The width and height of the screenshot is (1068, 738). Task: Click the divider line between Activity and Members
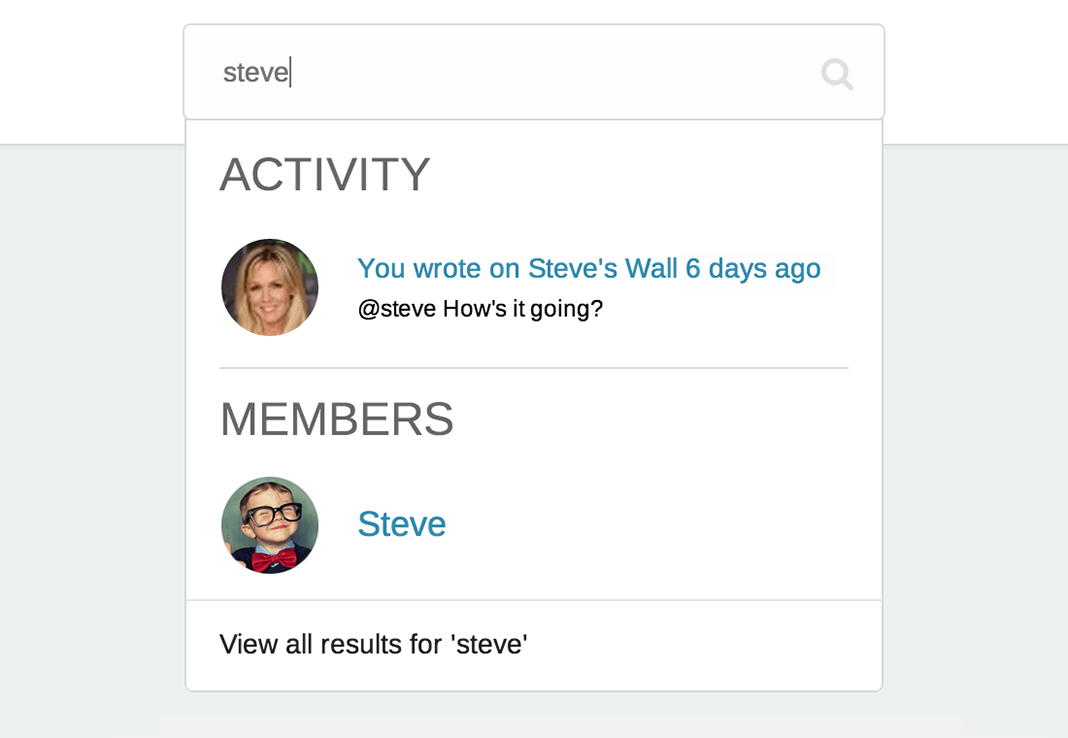point(534,368)
